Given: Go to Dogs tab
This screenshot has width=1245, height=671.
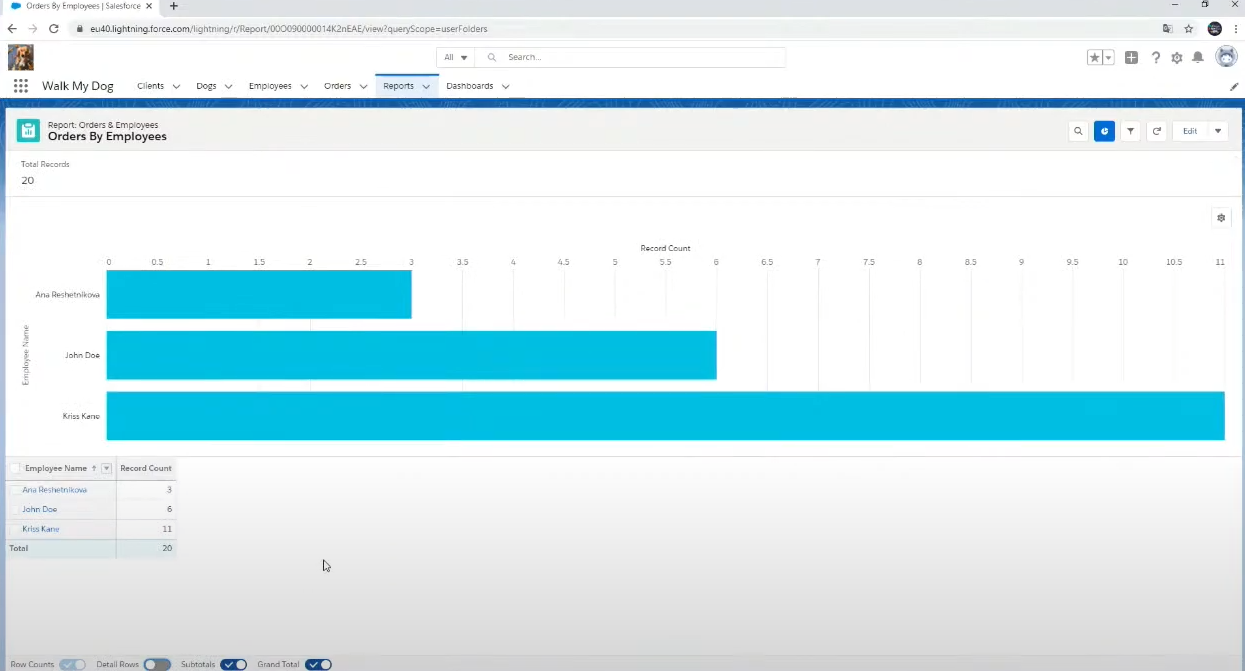Looking at the screenshot, I should 206,86.
